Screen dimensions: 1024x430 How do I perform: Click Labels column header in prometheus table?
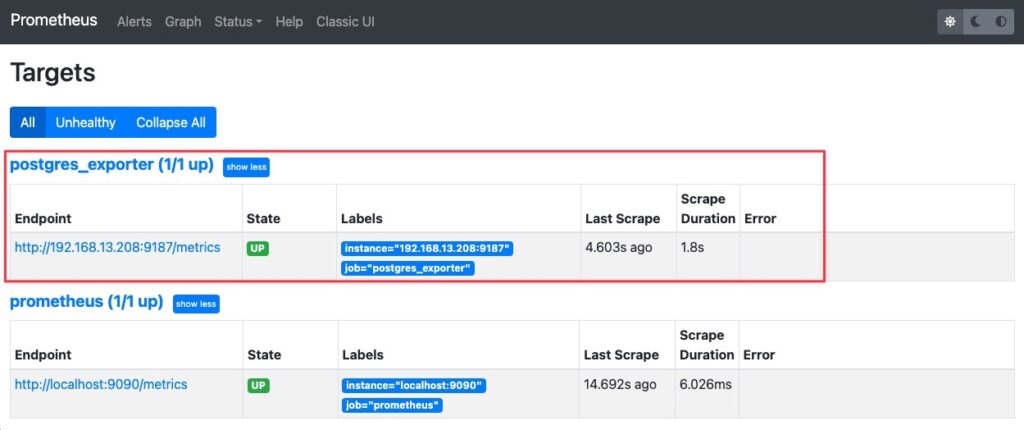(362, 355)
